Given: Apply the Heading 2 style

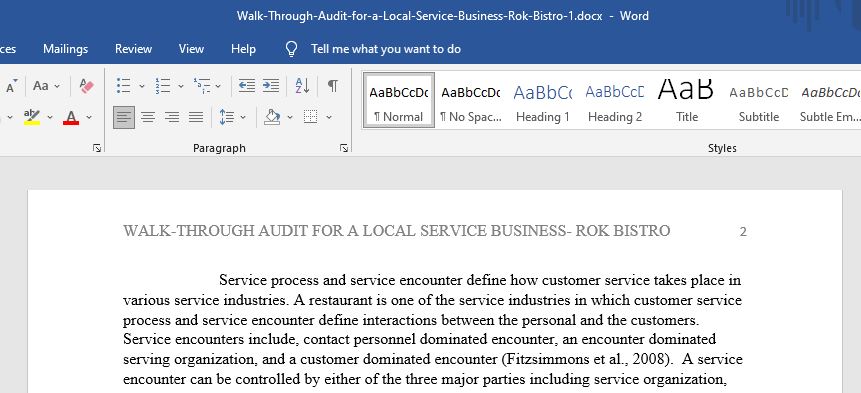Looking at the screenshot, I should [x=614, y=100].
